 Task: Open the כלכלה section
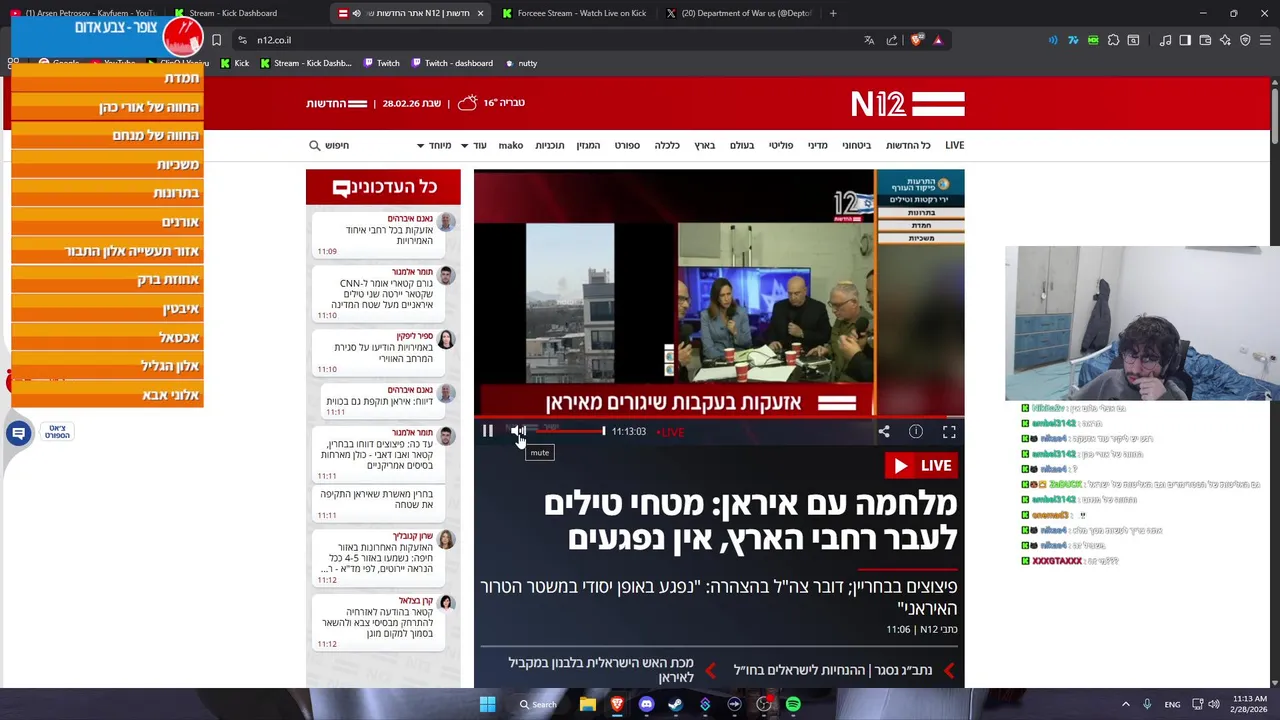(x=667, y=145)
